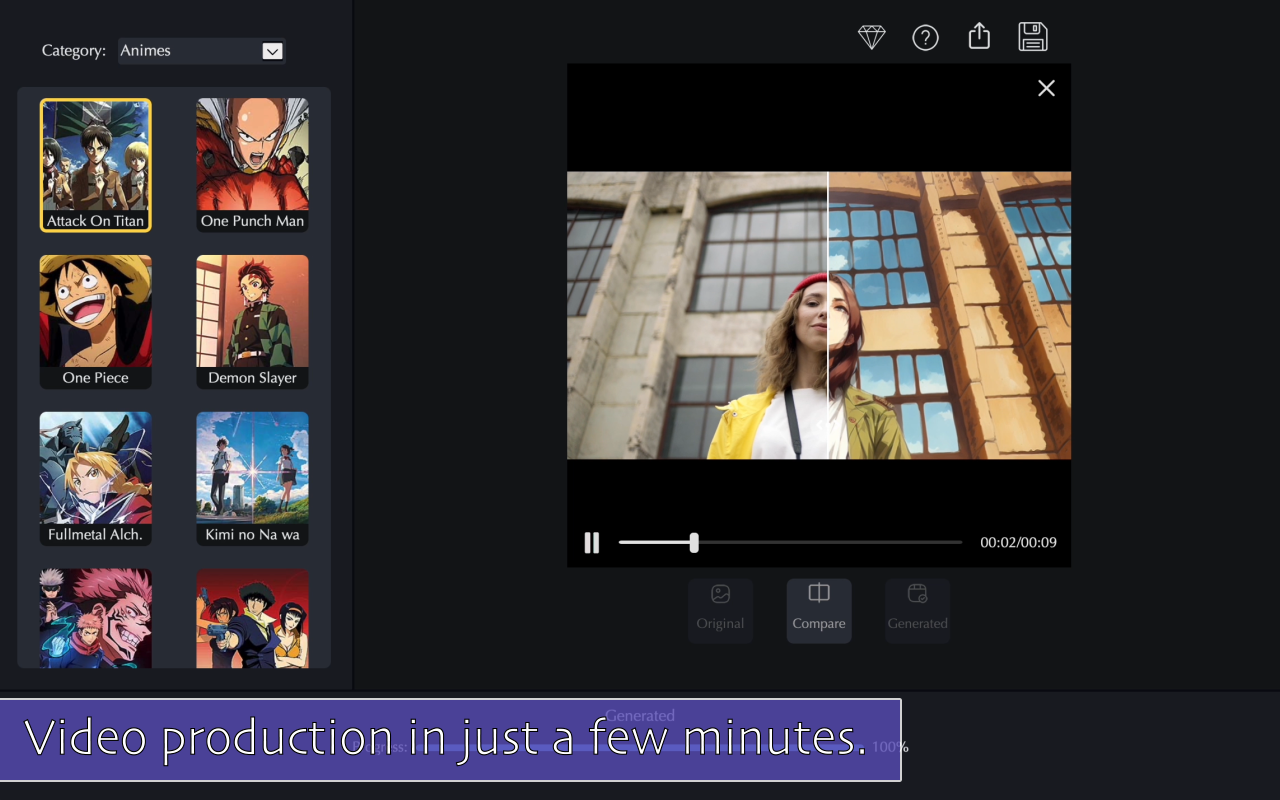Open the Category dropdown showing Animes
The image size is (1280, 800).
(x=202, y=51)
